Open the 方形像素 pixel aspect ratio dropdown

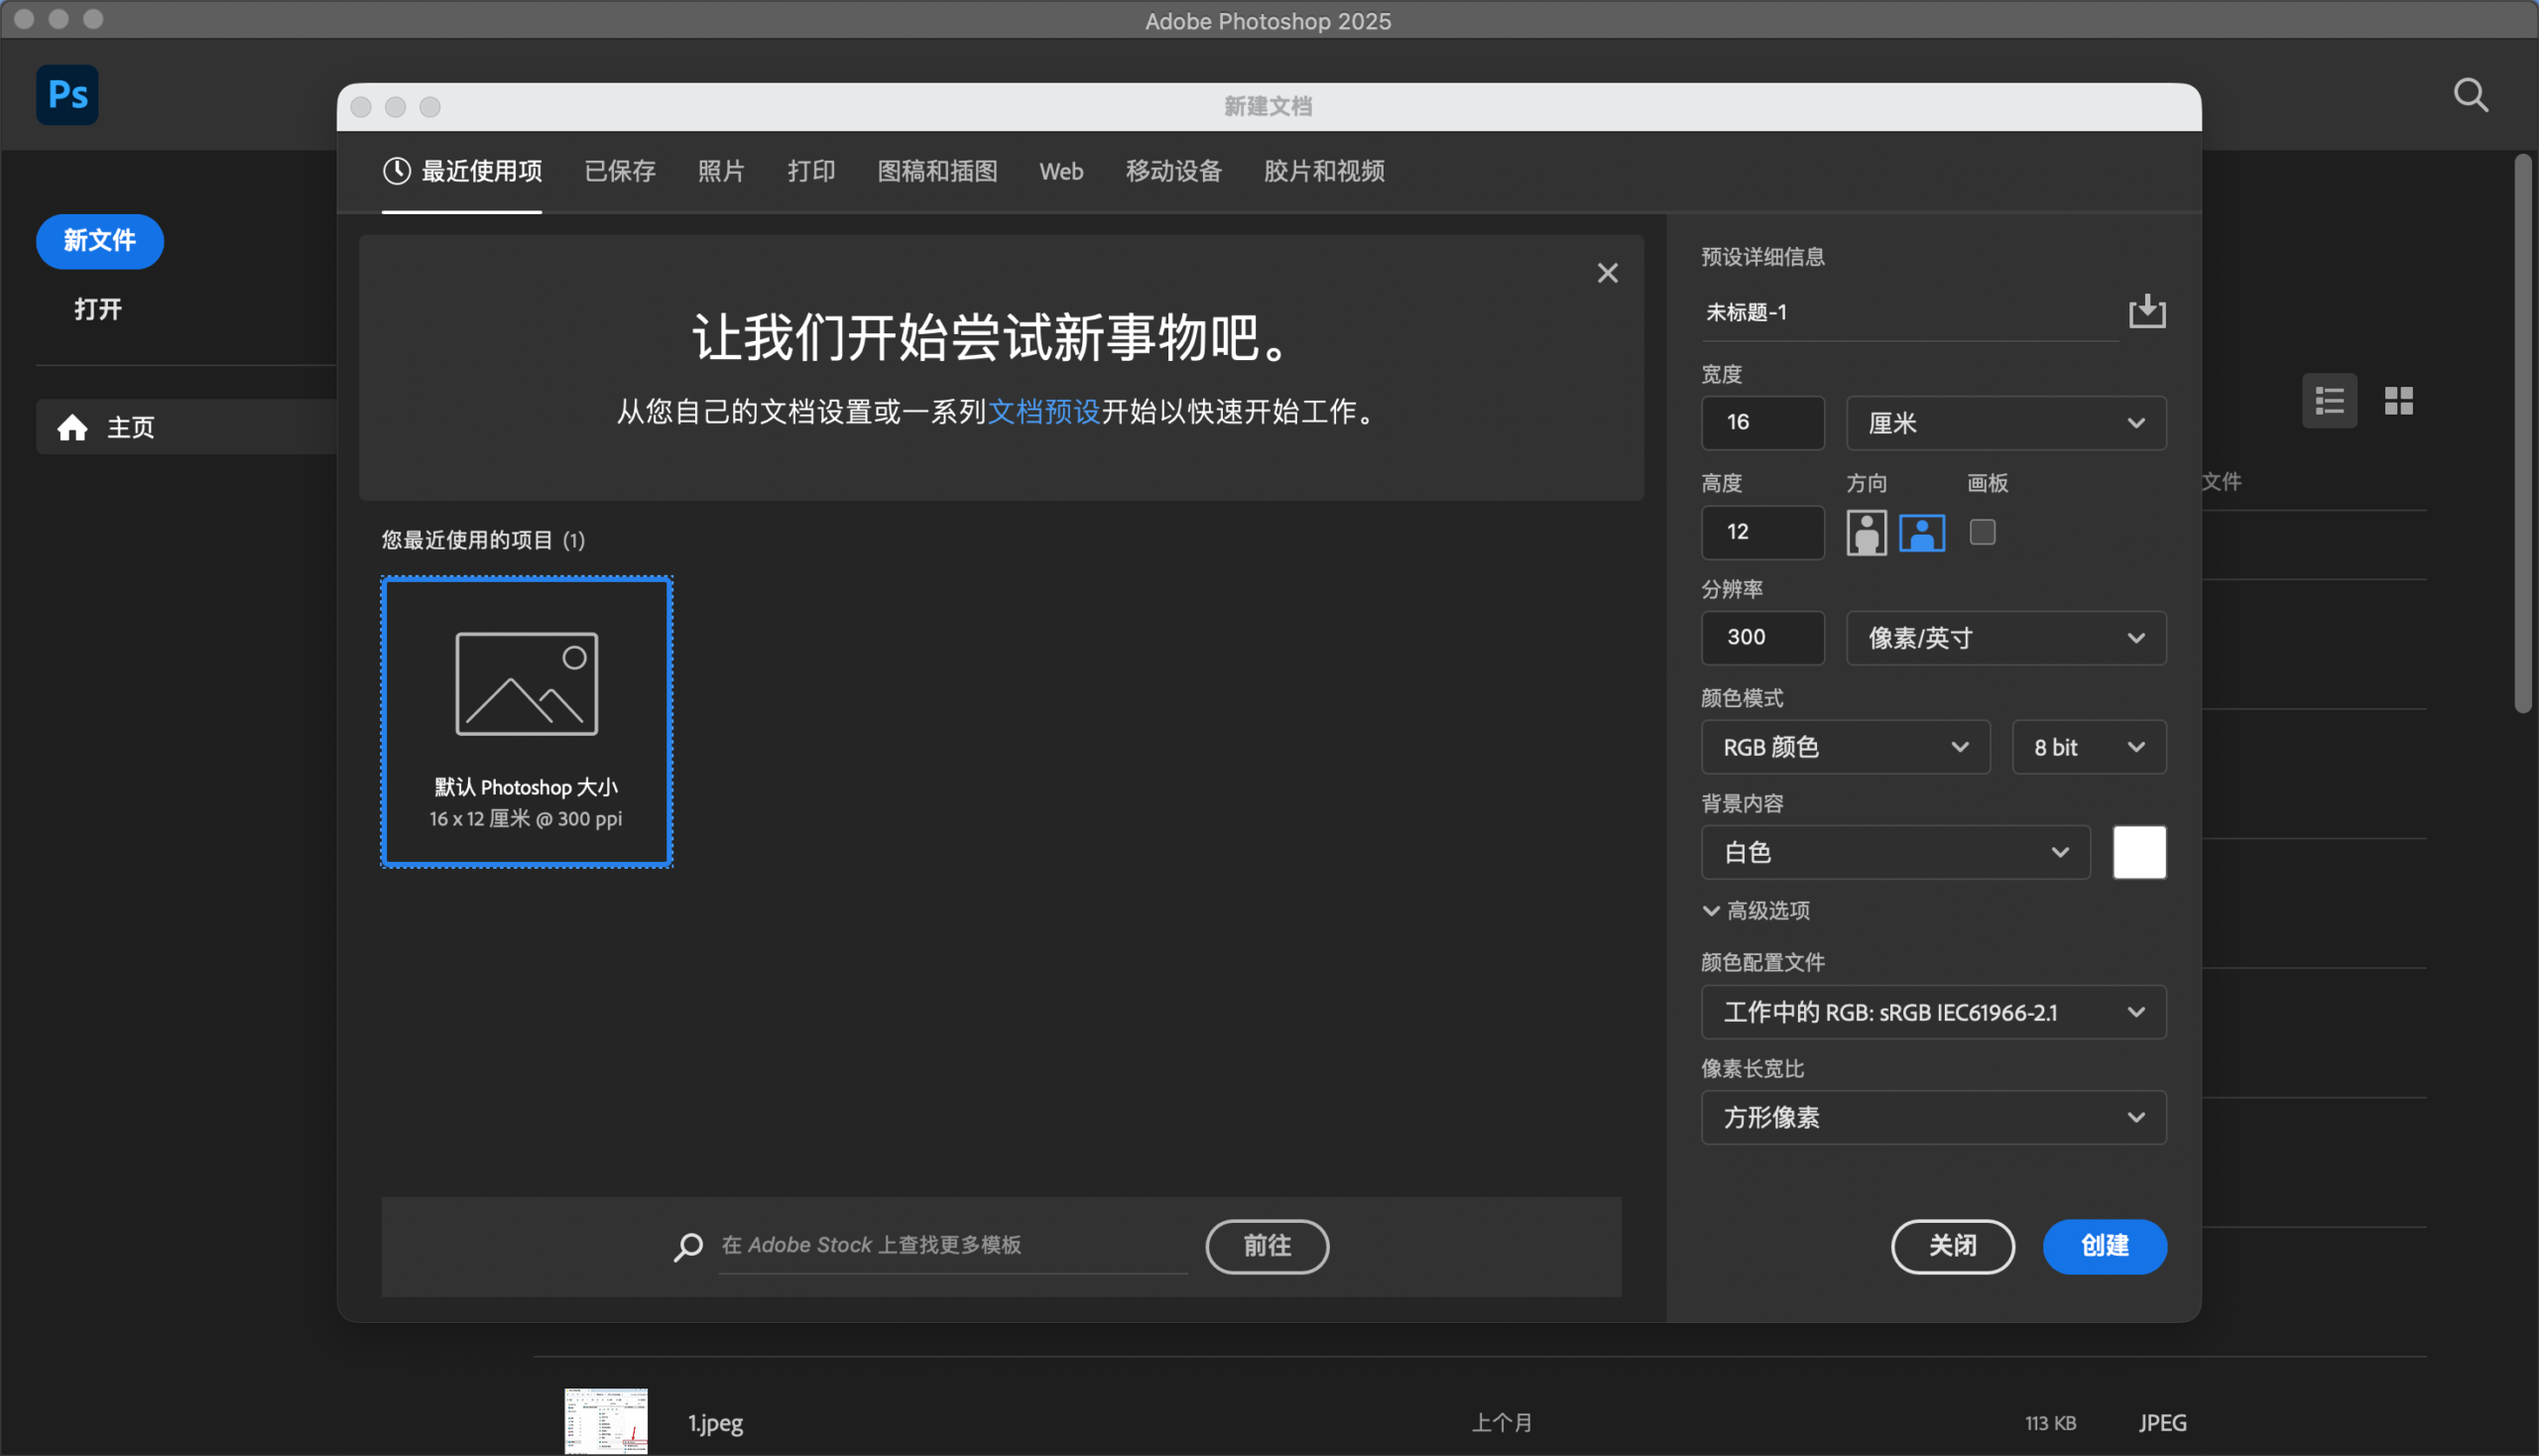pyautogui.click(x=1933, y=1117)
